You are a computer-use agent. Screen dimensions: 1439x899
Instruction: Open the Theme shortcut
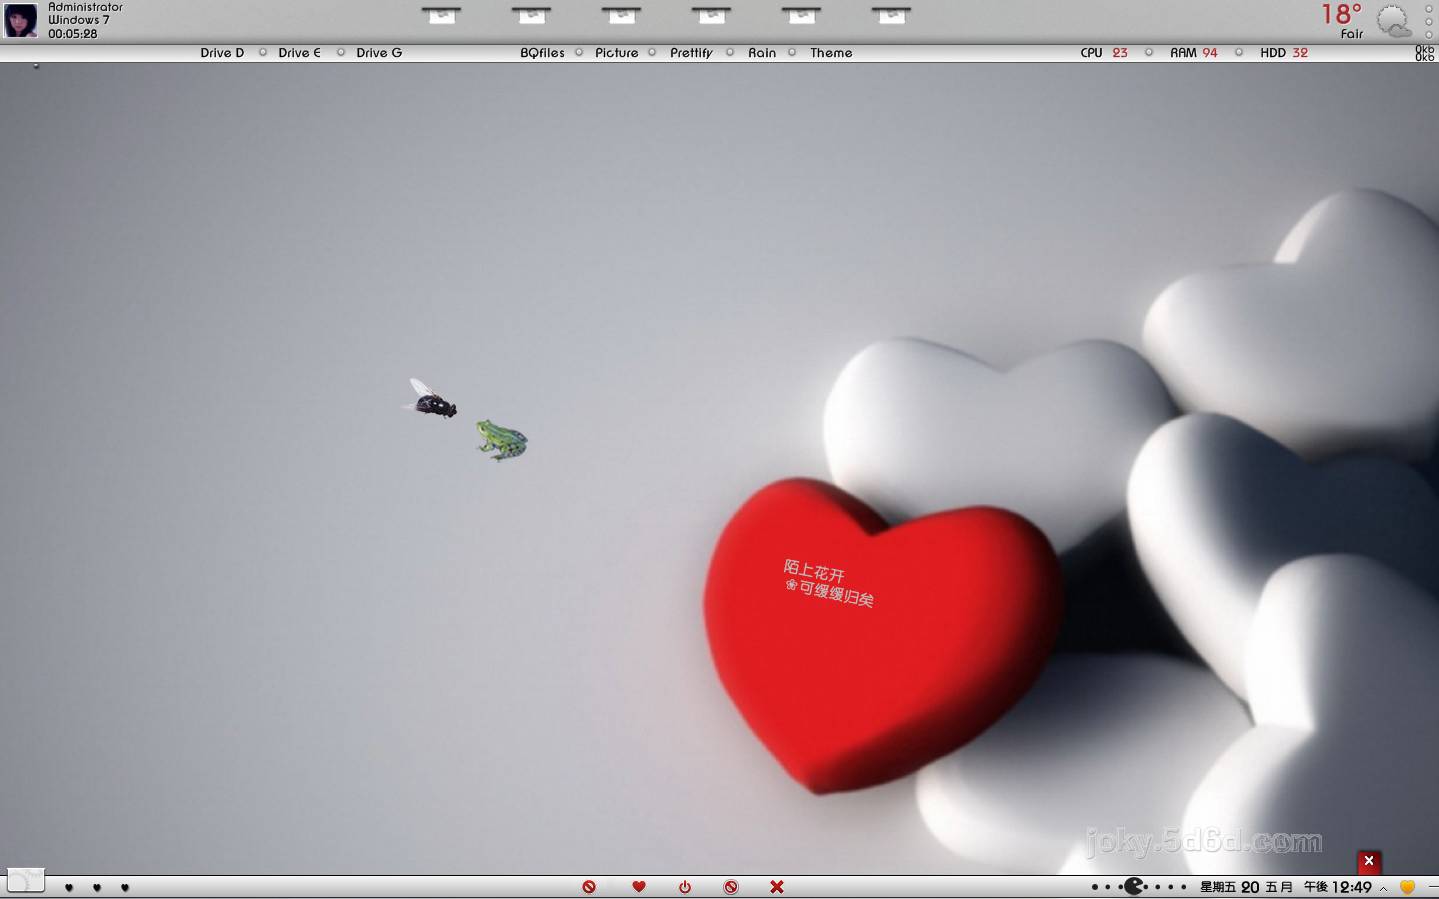click(x=831, y=53)
